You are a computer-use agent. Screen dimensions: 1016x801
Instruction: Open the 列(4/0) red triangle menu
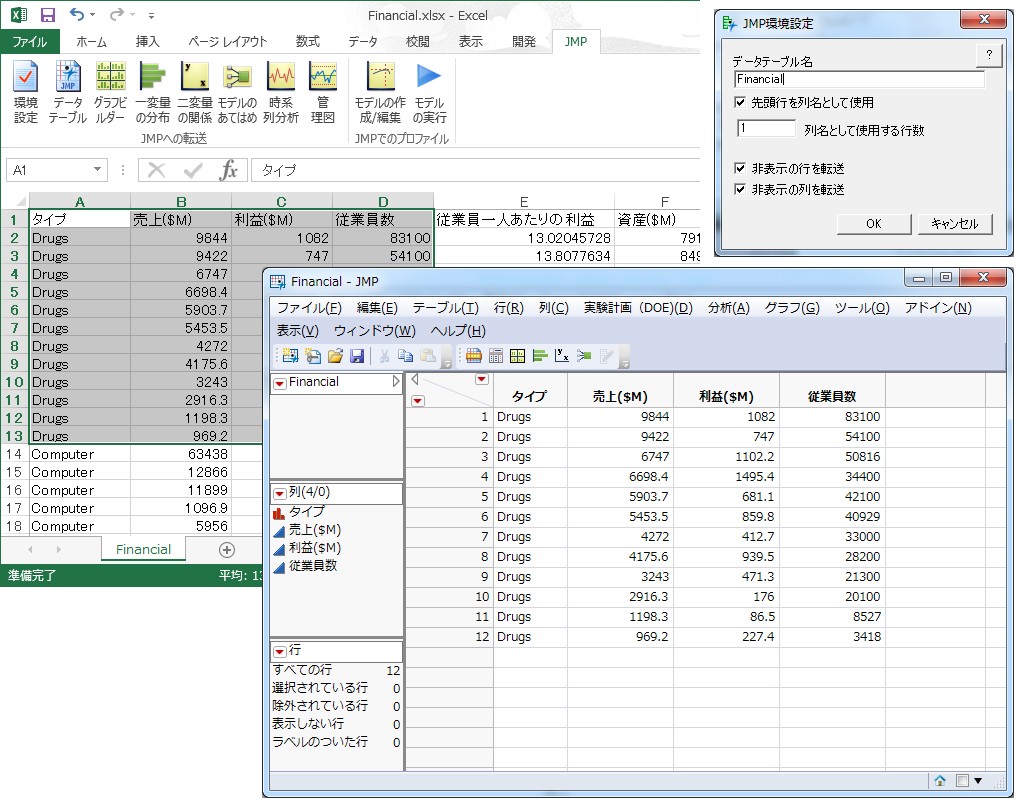(x=279, y=494)
